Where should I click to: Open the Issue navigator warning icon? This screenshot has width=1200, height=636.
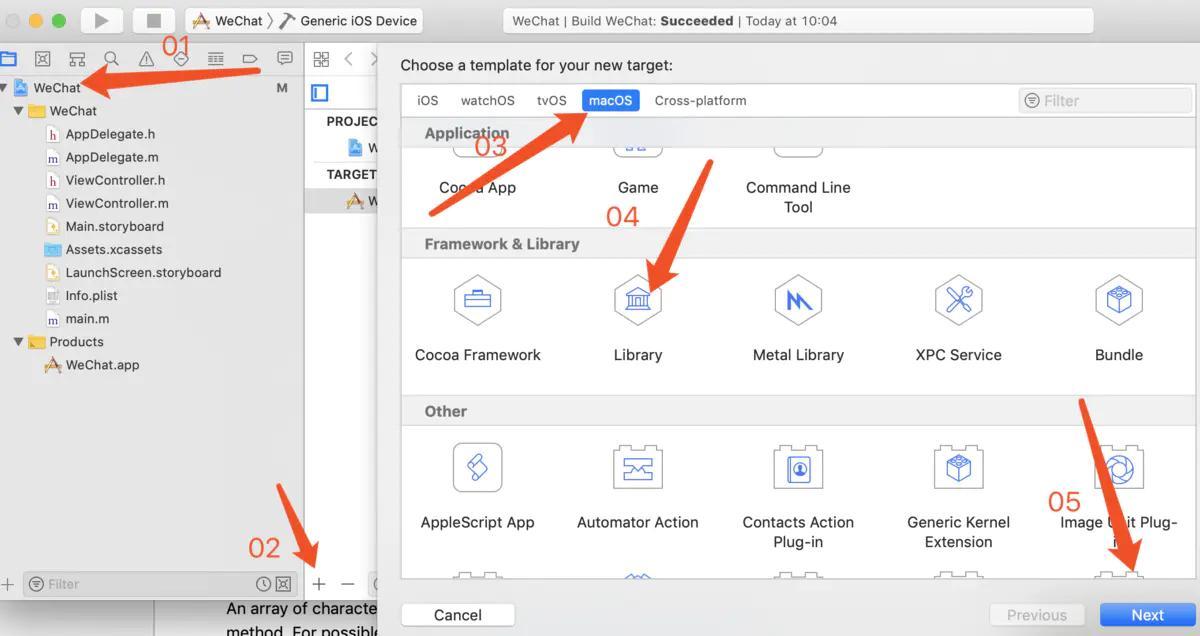tap(146, 59)
